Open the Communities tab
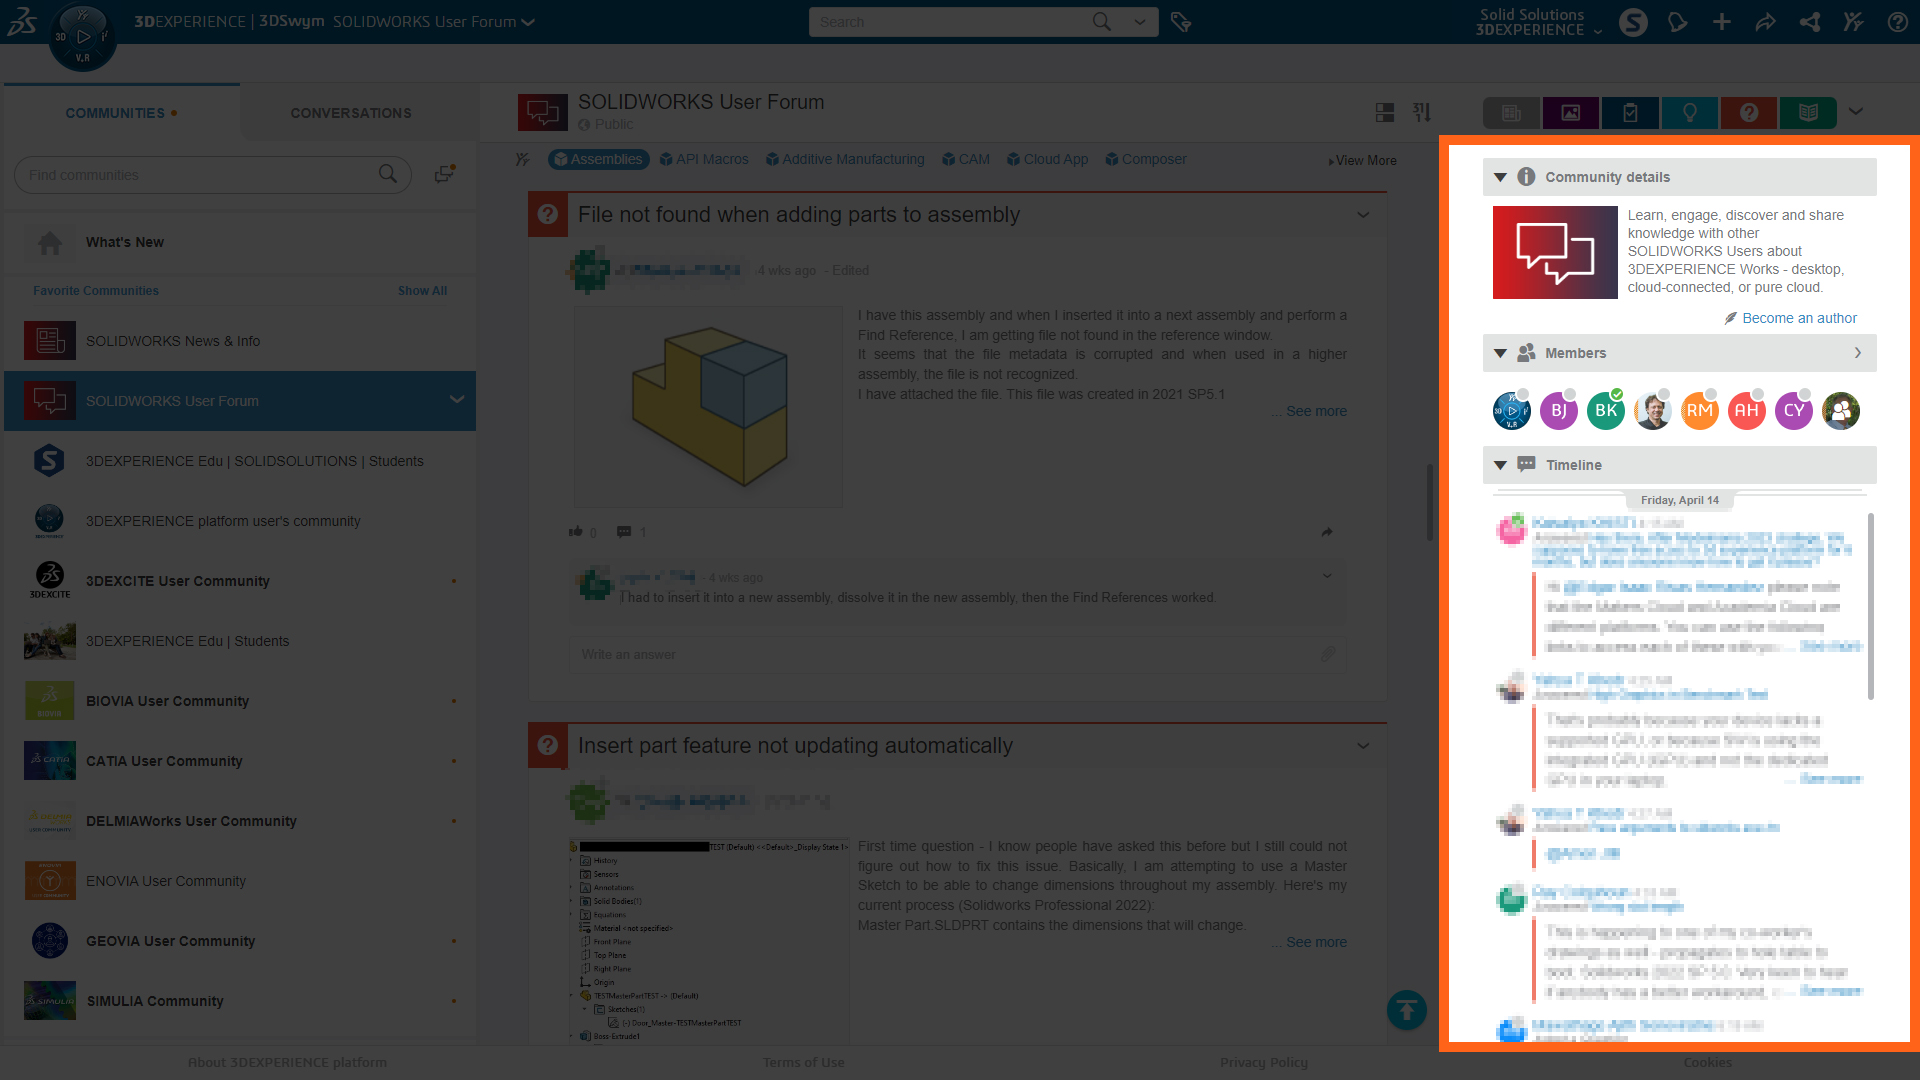The image size is (1920, 1080). (x=115, y=113)
